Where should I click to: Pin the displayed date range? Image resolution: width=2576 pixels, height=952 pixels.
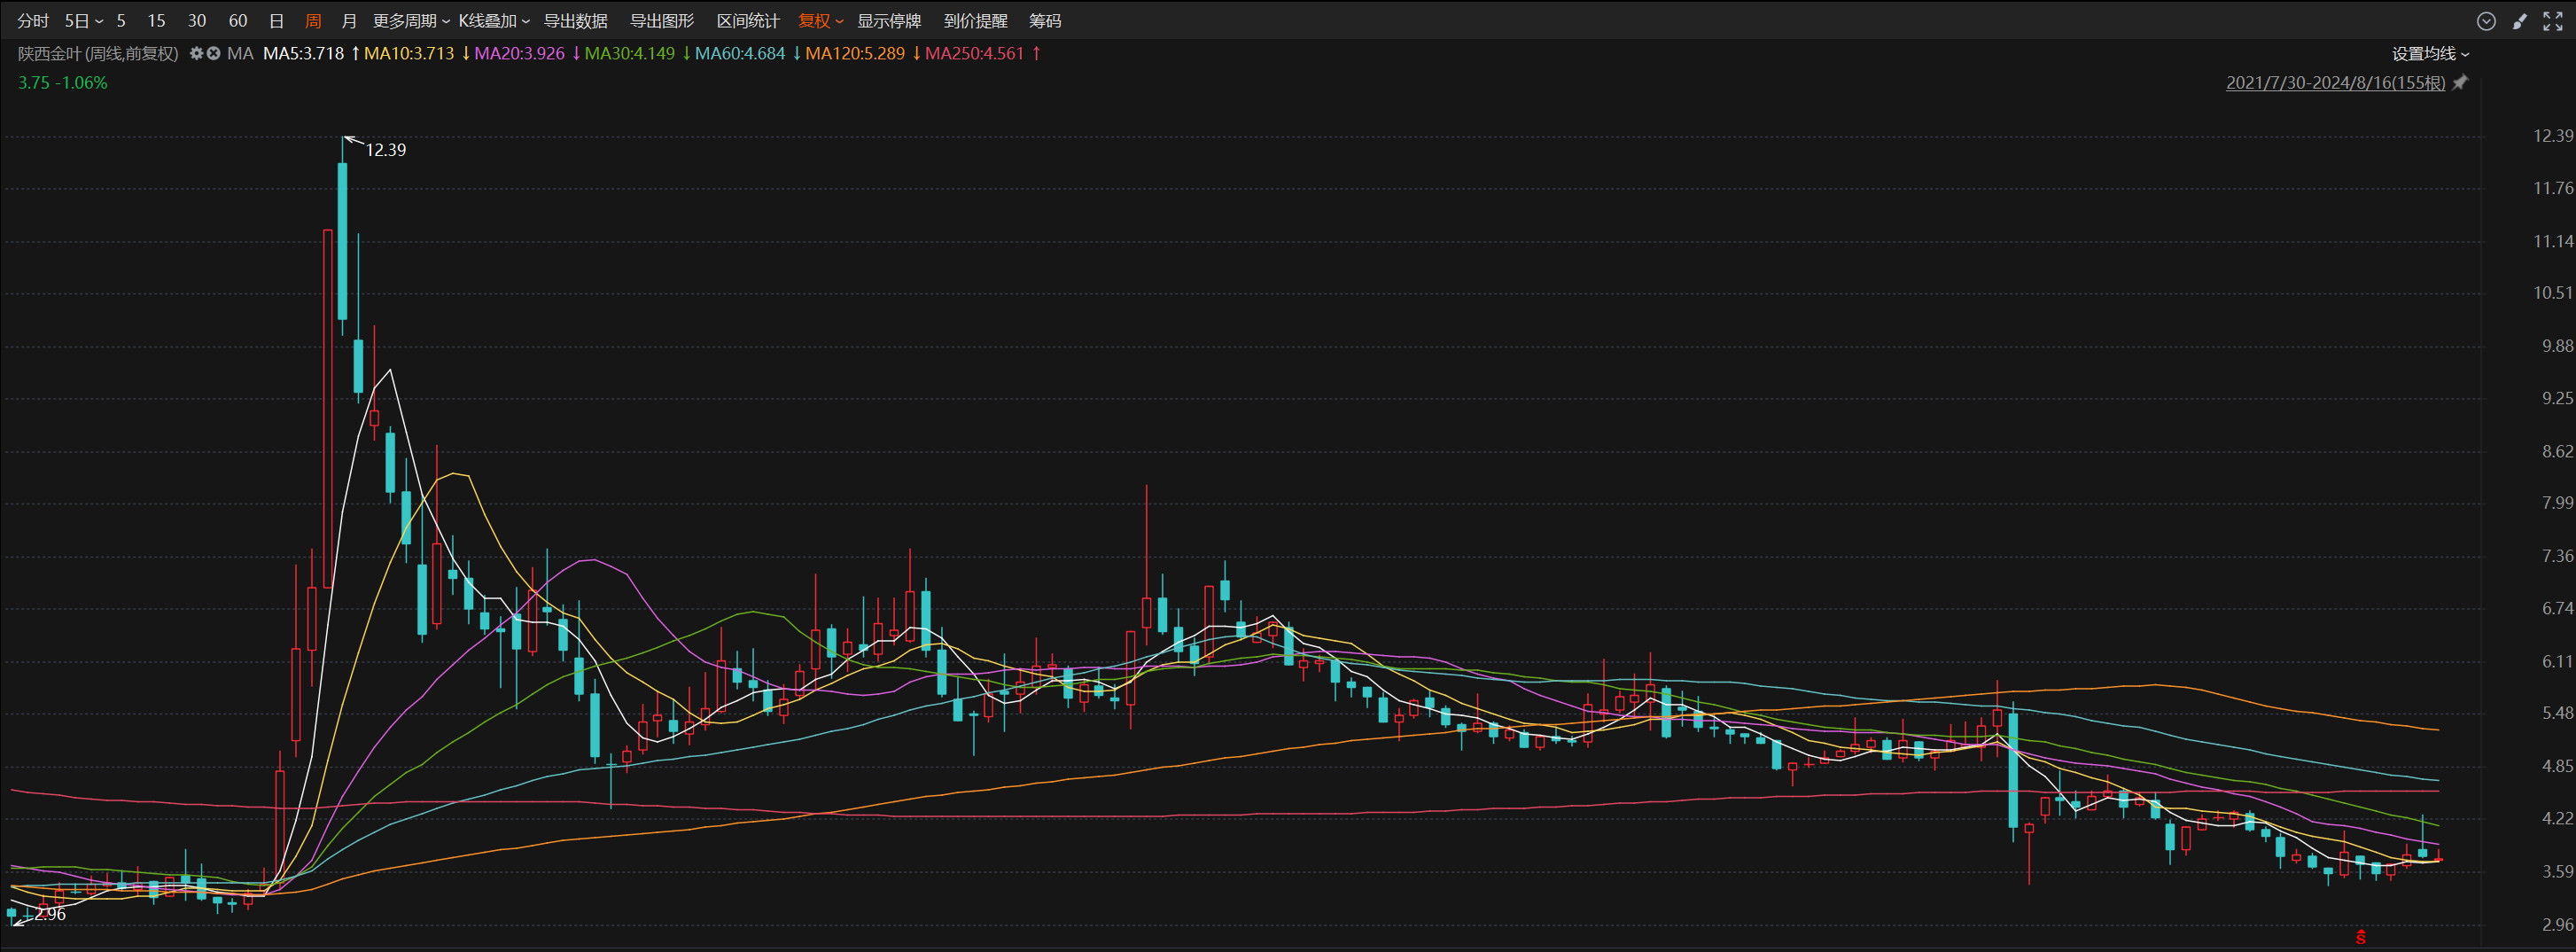coord(2461,83)
